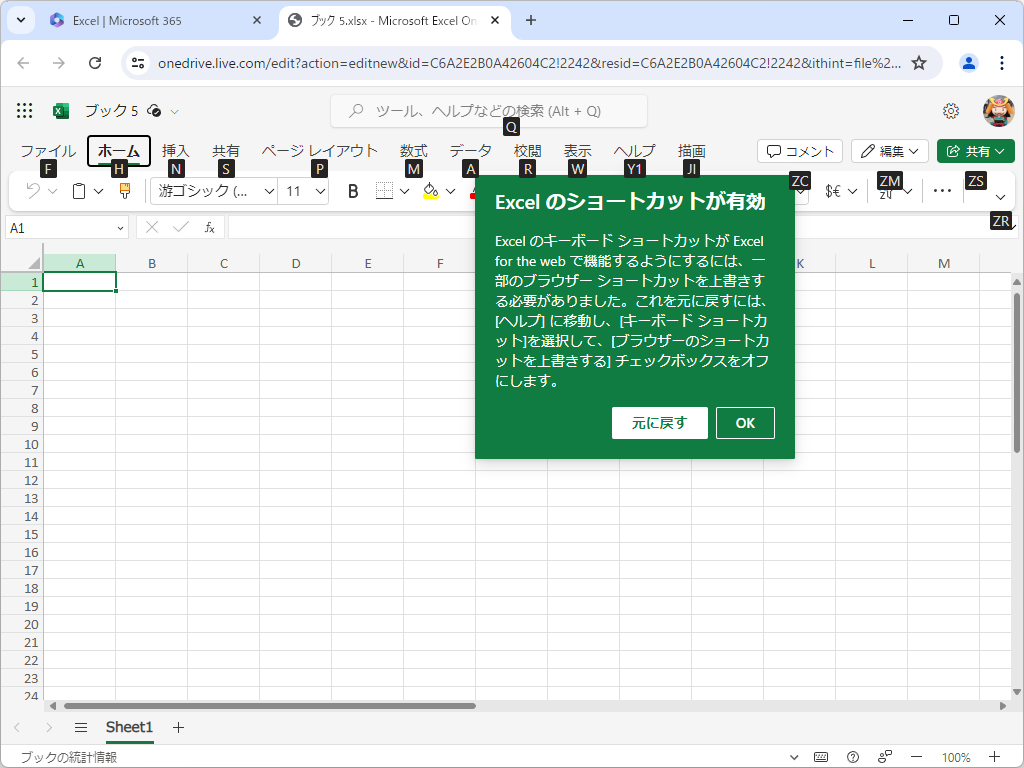Expand the 編集 mode dropdown
Image resolution: width=1024 pixels, height=768 pixels.
coord(915,150)
